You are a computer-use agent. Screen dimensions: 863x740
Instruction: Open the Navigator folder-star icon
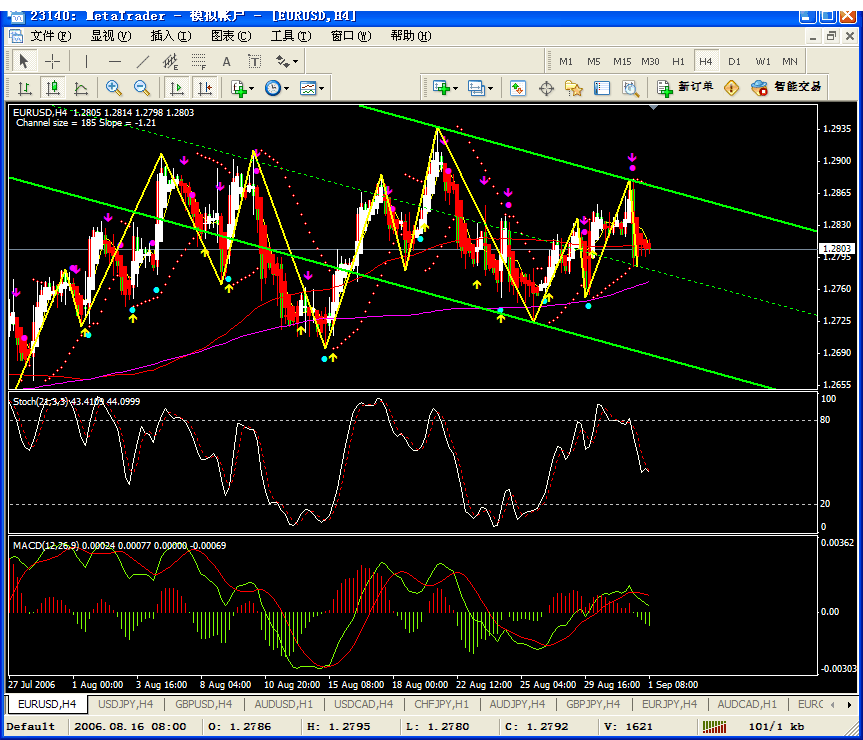click(x=574, y=88)
